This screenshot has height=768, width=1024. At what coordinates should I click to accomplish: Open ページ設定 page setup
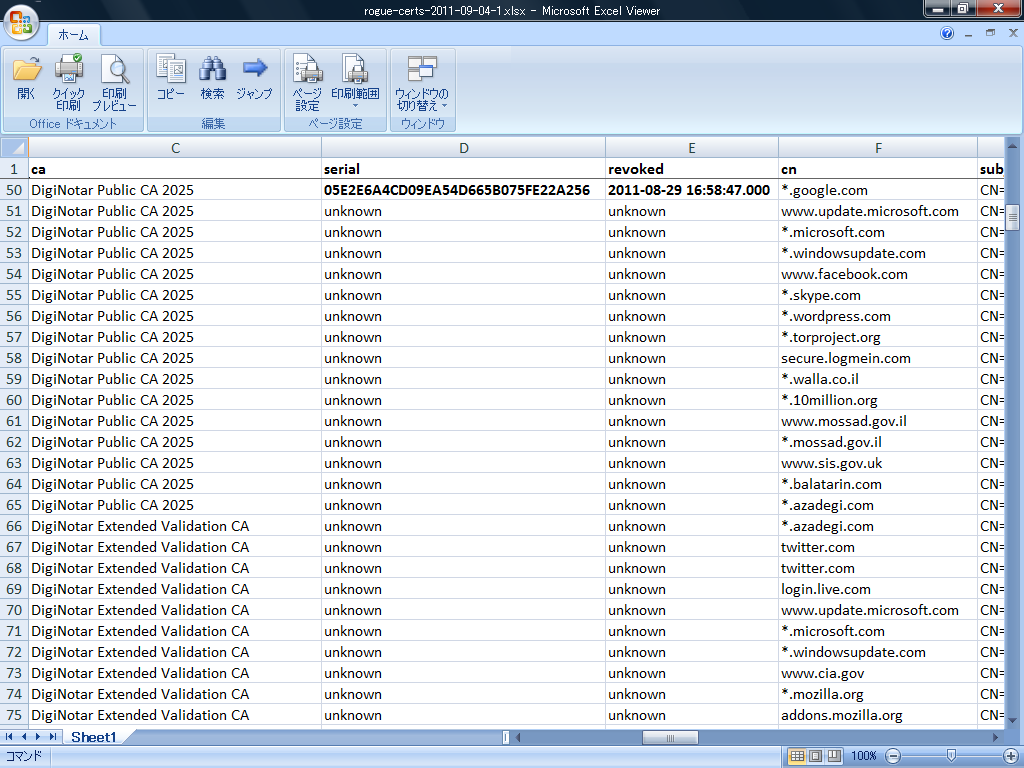click(x=307, y=82)
